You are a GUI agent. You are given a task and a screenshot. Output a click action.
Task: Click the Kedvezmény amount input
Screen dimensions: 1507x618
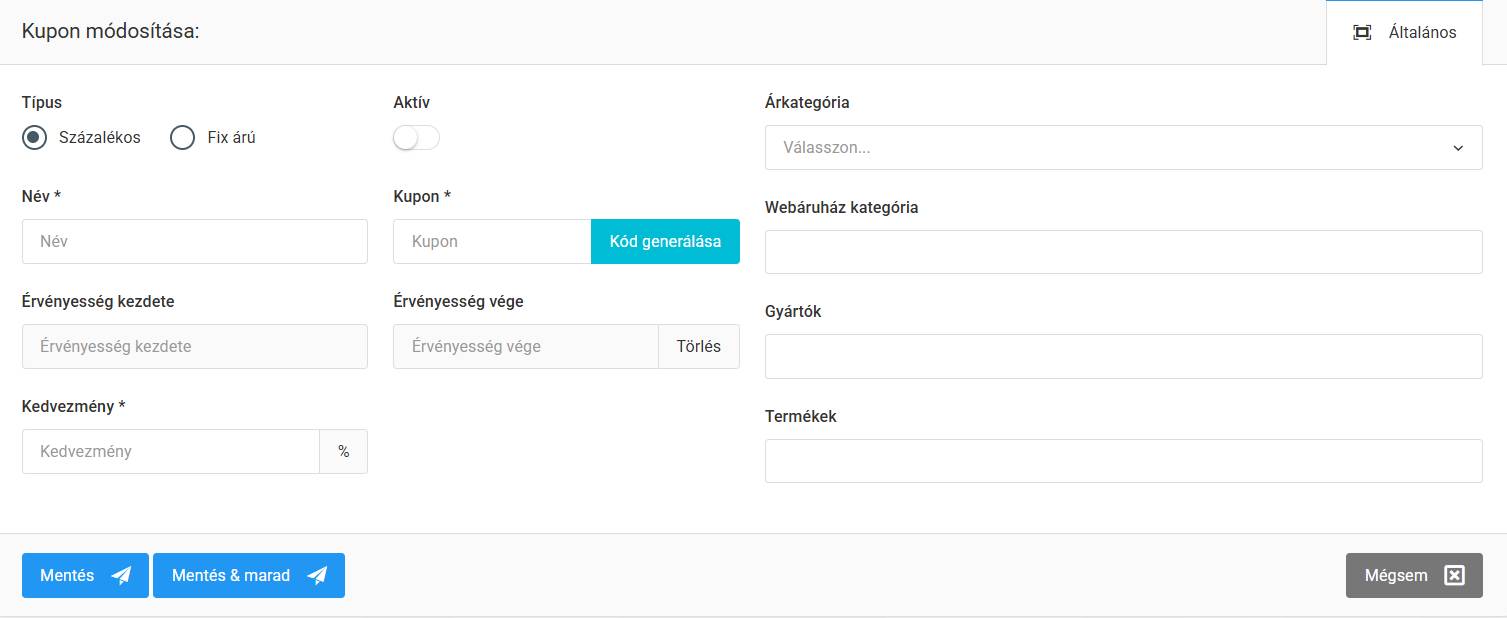point(170,451)
